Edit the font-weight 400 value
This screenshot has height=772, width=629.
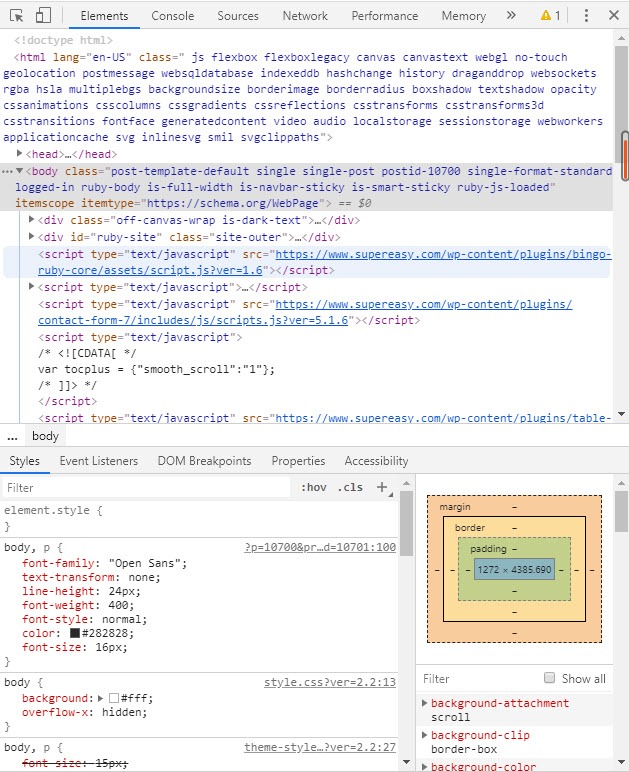(x=117, y=605)
